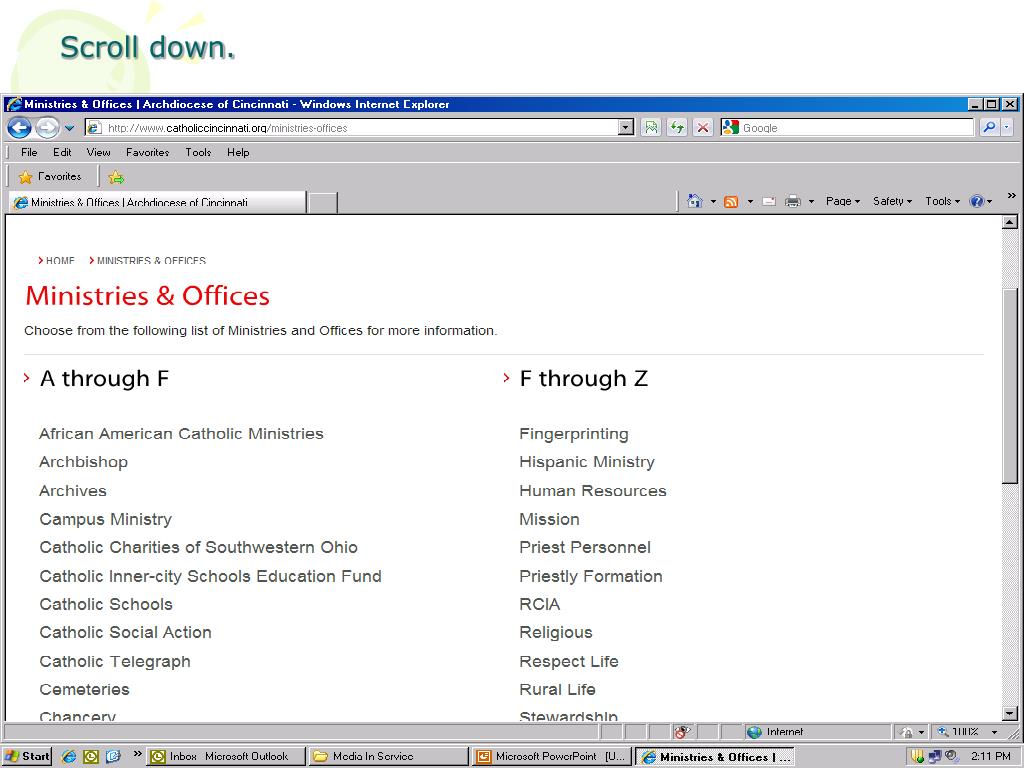Click the Windows Start button
1024x768 pixels.
coord(27,756)
